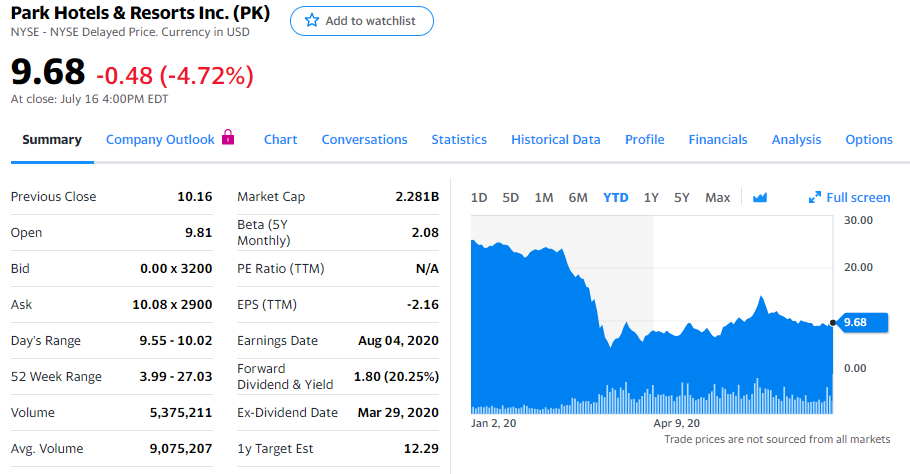Open the Company Outlook tab
Screen dimensions: 910x474
160,139
